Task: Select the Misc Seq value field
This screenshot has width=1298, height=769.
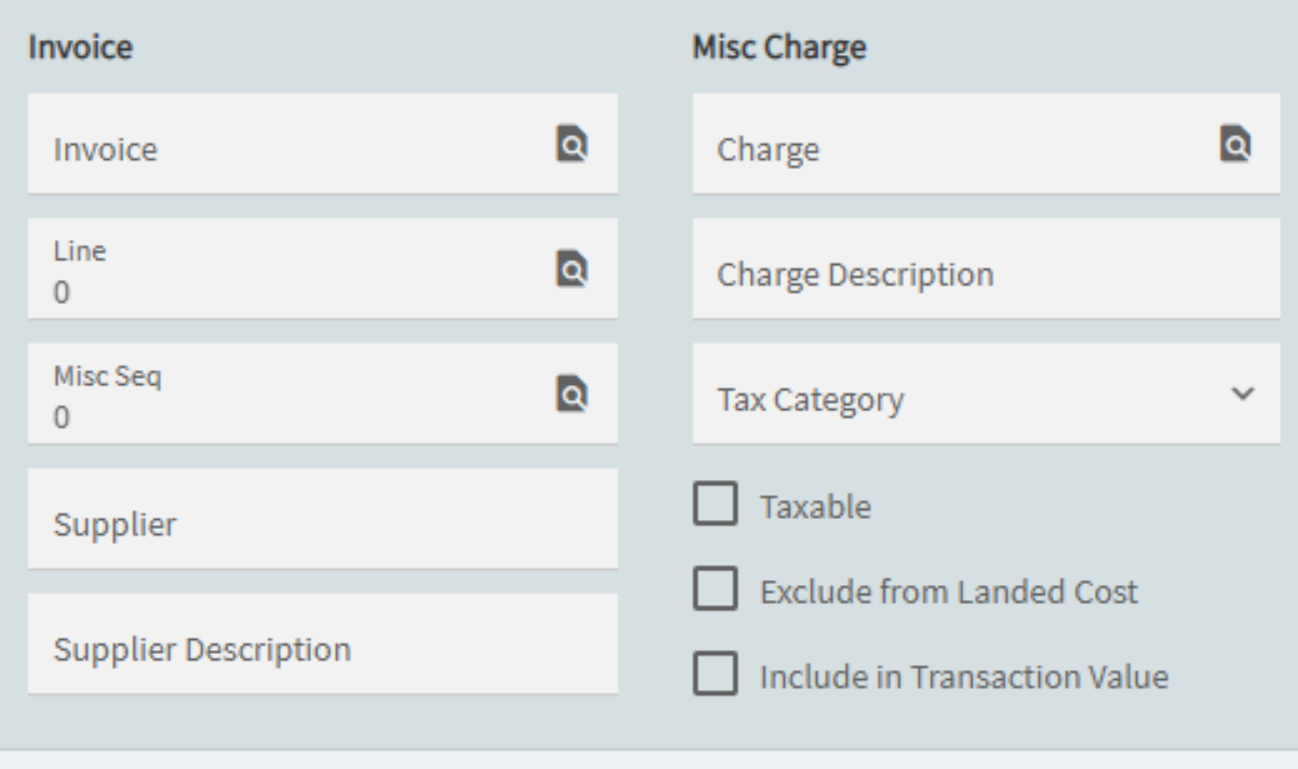Action: 322,394
